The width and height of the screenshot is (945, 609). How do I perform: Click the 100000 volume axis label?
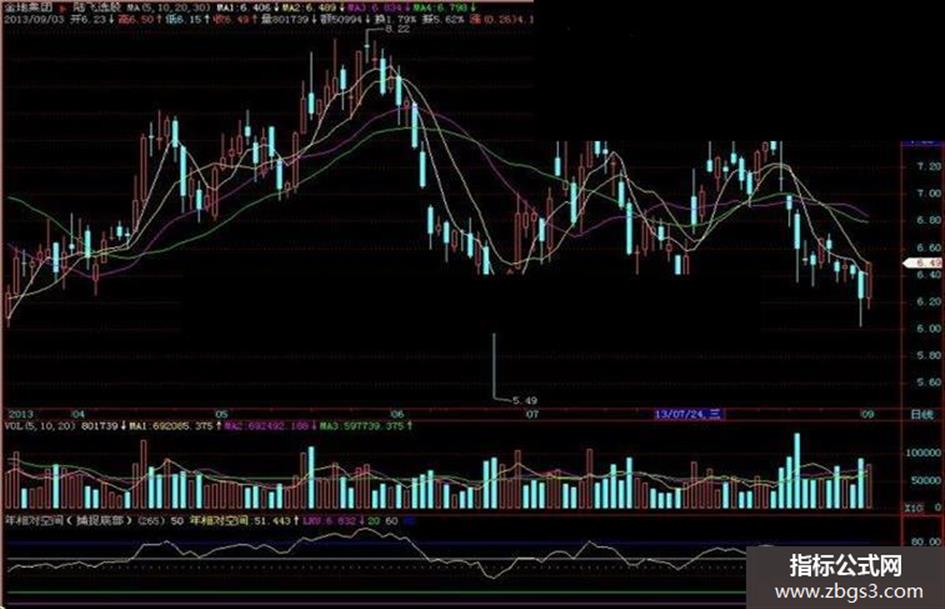tap(924, 453)
